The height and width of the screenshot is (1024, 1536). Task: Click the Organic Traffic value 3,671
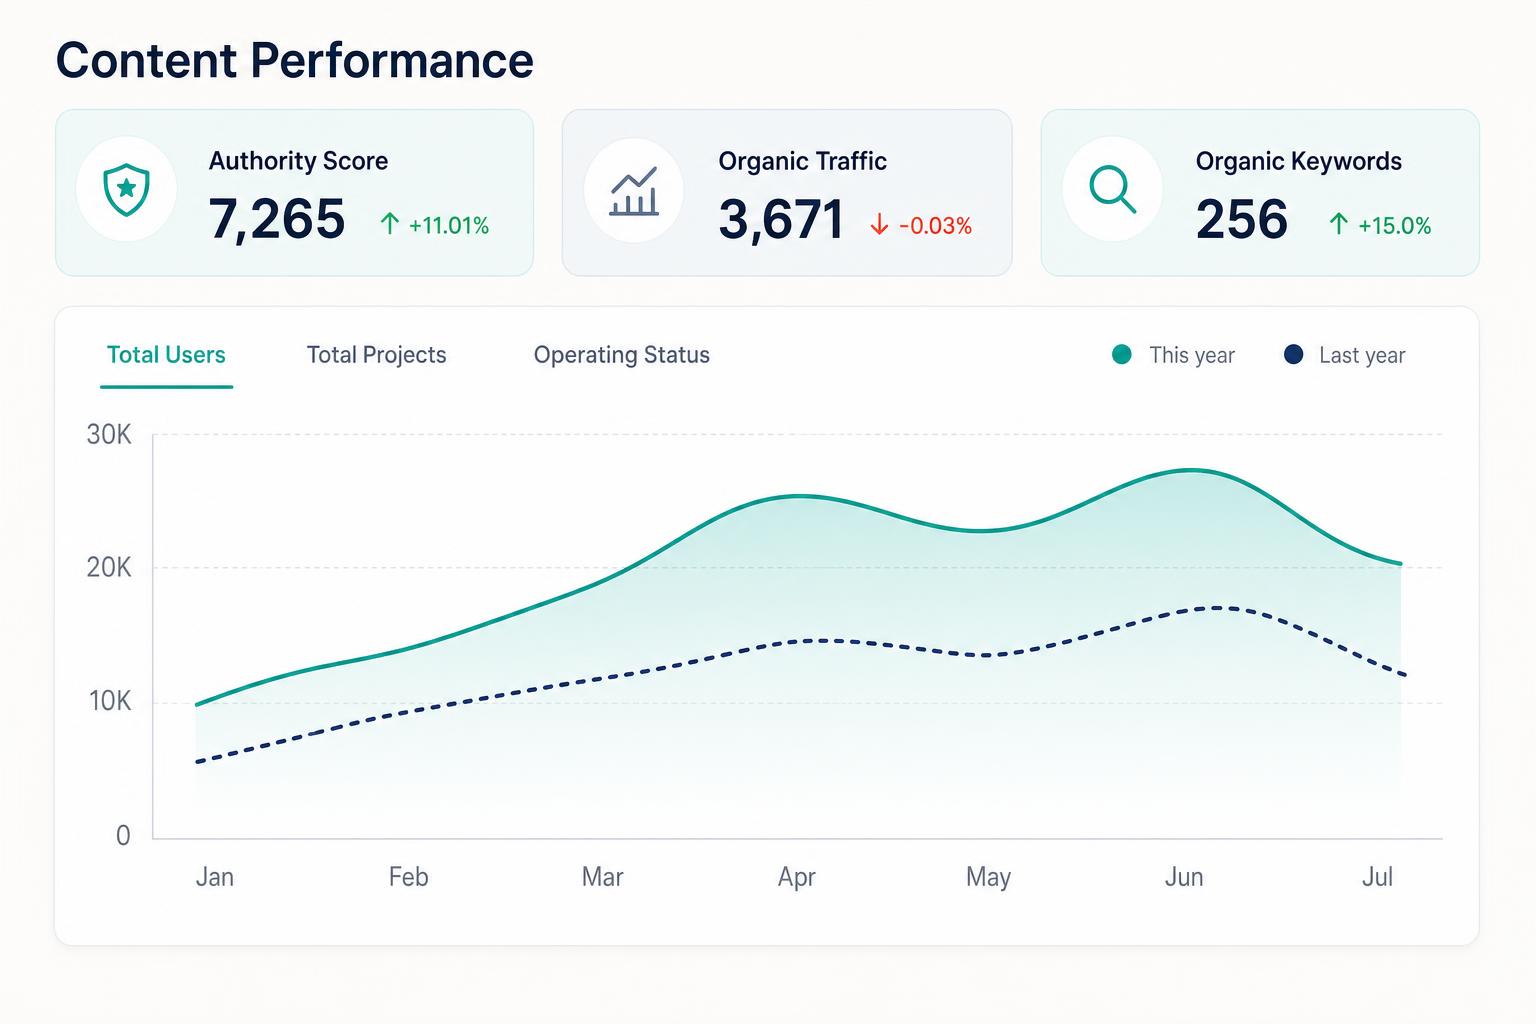[x=781, y=219]
